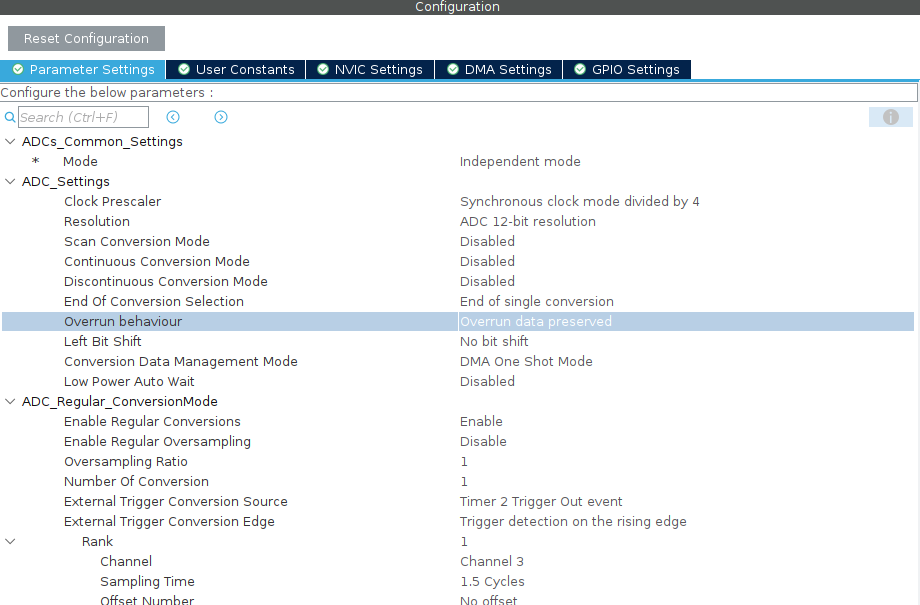The width and height of the screenshot is (920, 605).
Task: Change Scan Conversion Mode Disabled value
Action: pyautogui.click(x=487, y=241)
